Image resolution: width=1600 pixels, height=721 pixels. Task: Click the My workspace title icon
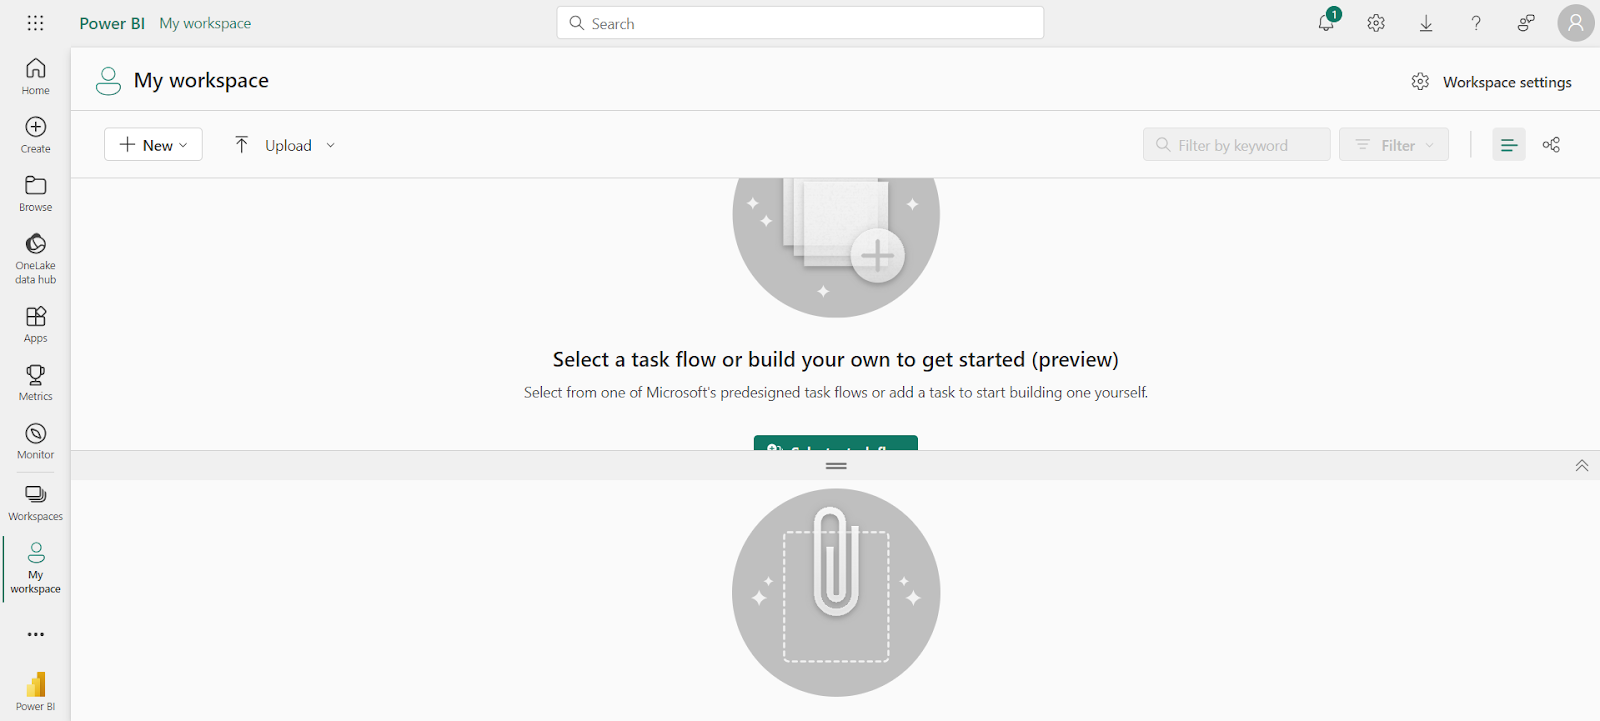pos(108,81)
